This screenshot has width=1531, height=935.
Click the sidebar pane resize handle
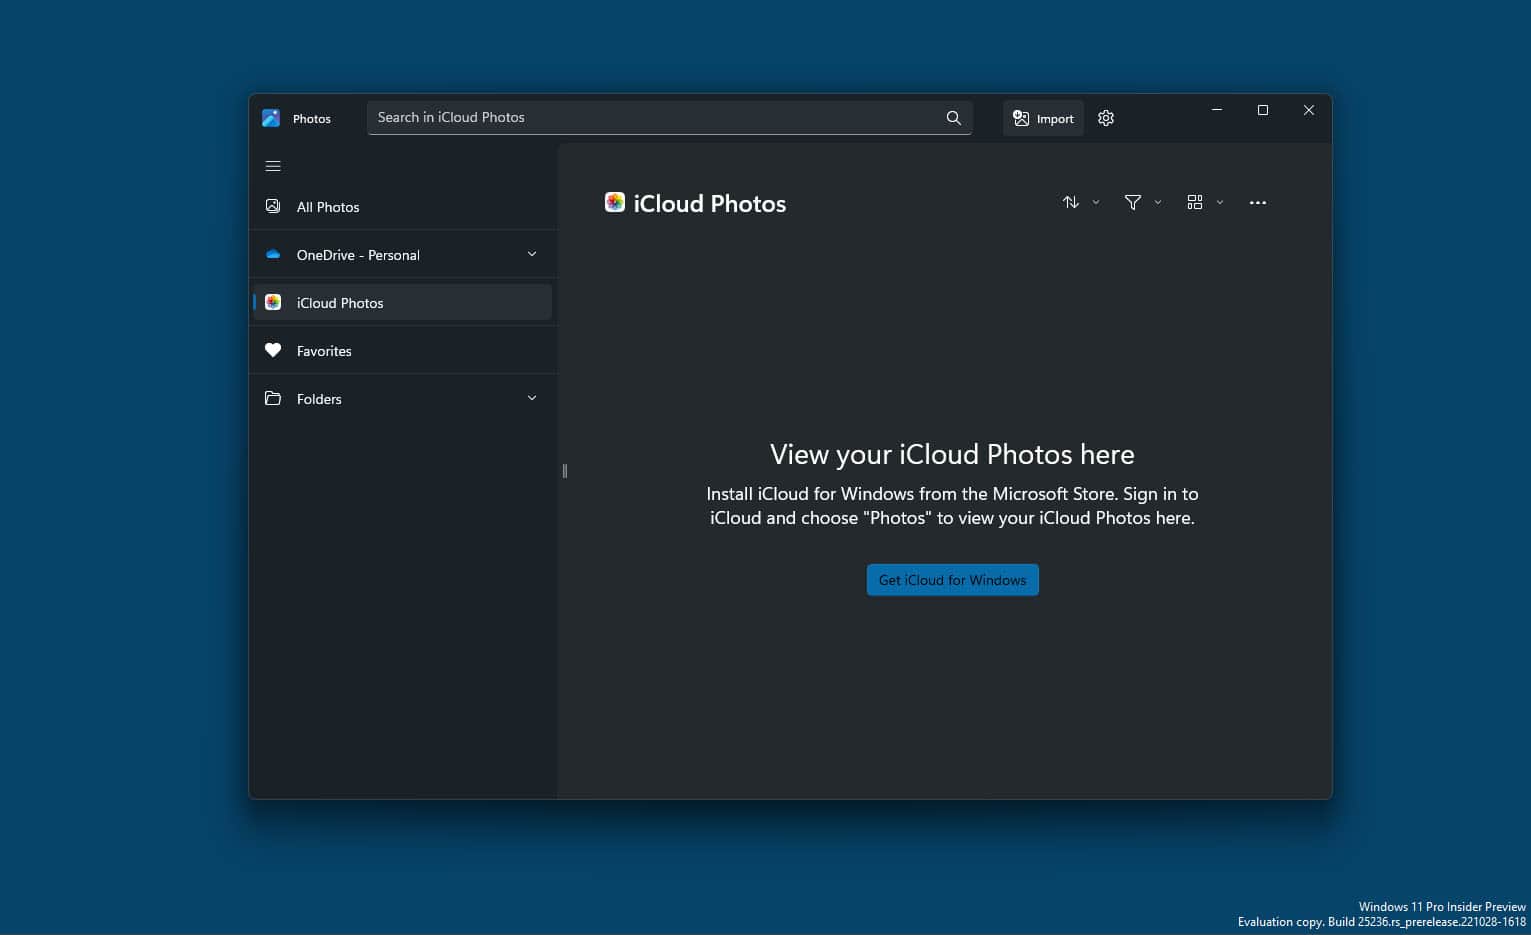point(565,471)
